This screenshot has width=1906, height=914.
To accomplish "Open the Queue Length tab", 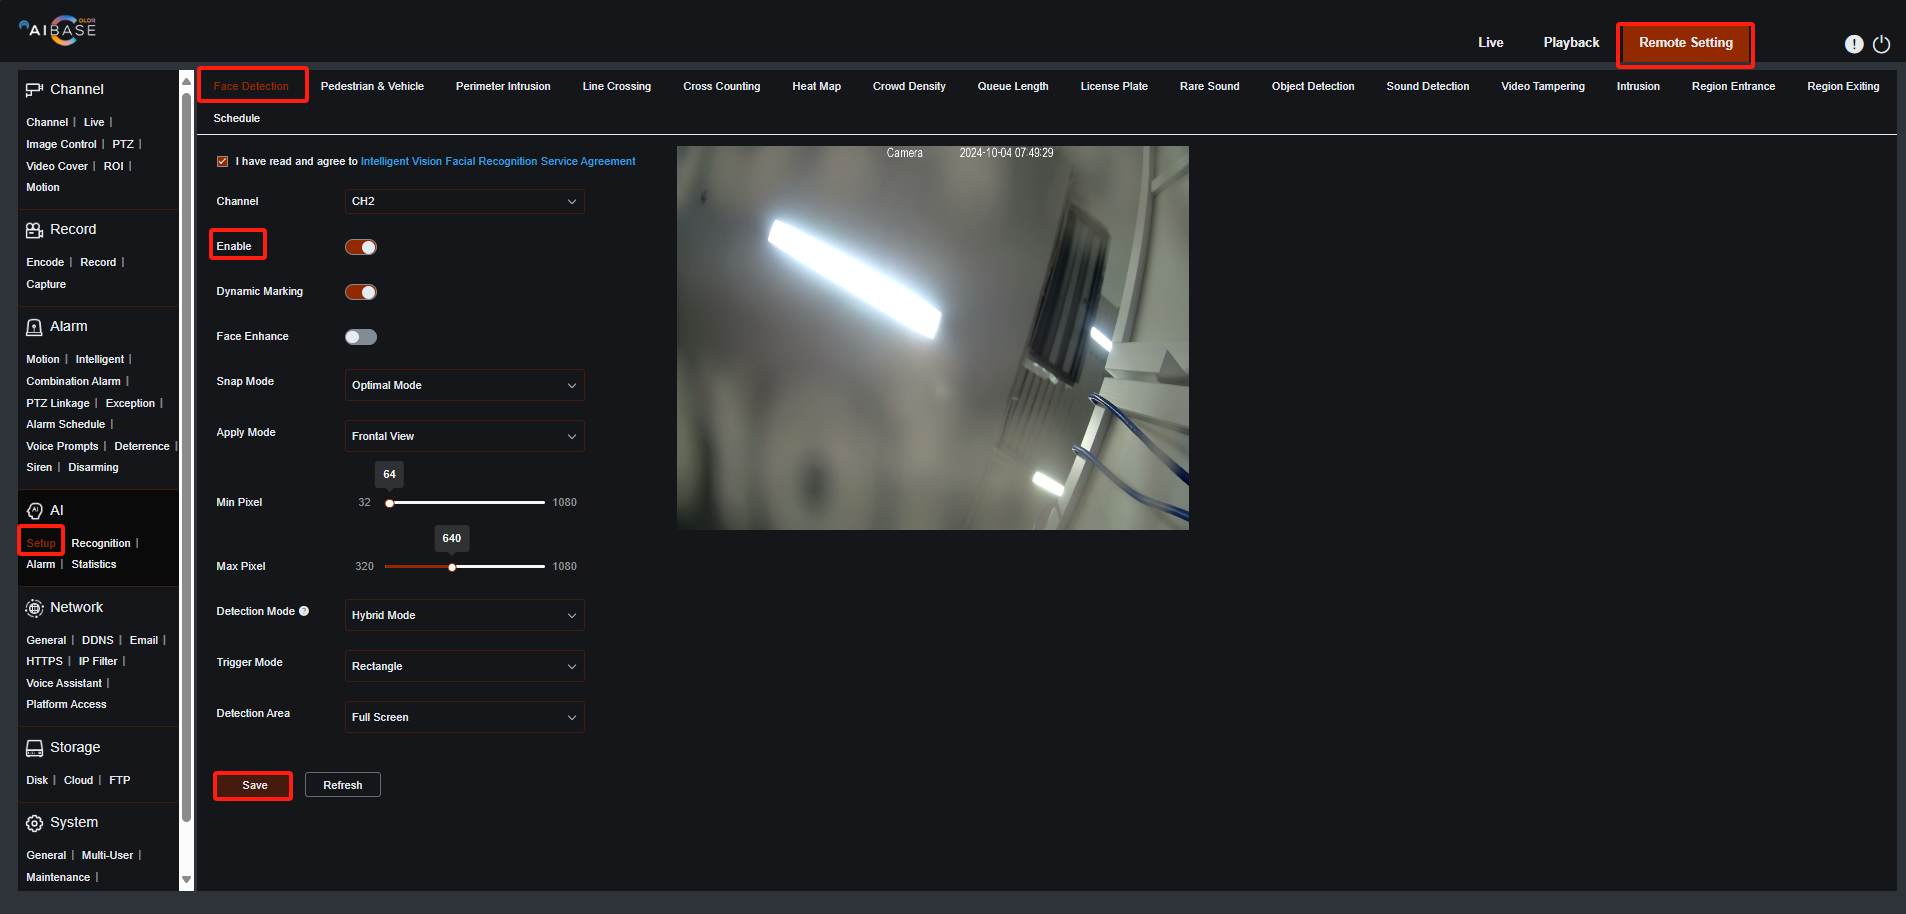I will point(1013,86).
